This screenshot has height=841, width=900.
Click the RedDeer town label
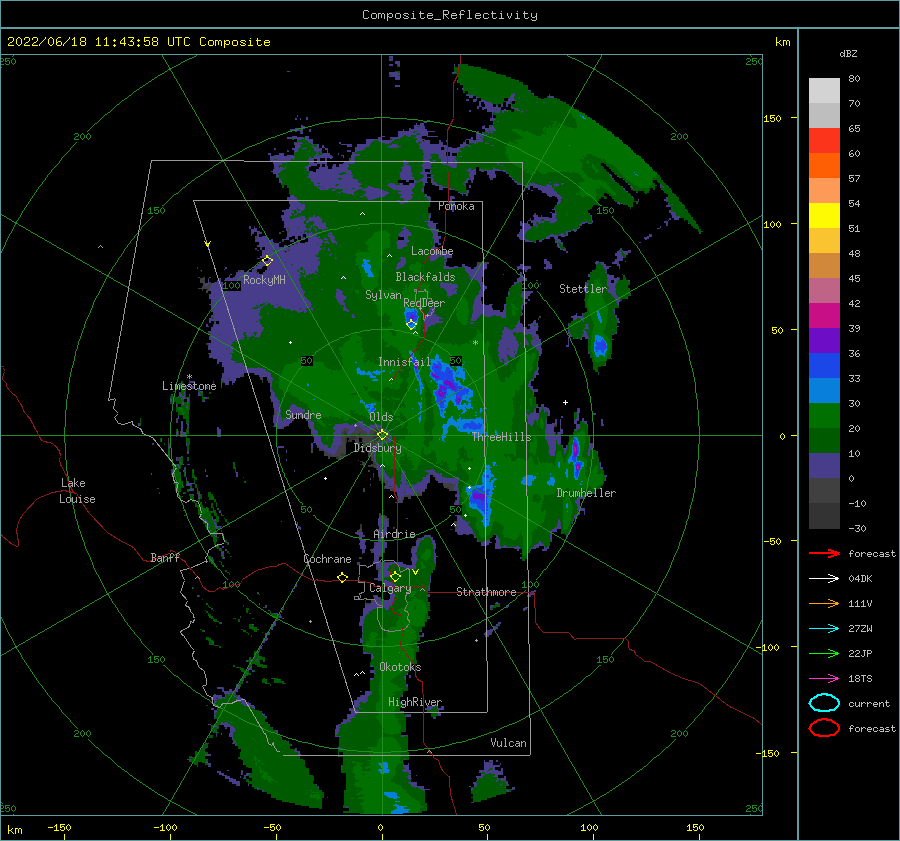pyautogui.click(x=424, y=303)
